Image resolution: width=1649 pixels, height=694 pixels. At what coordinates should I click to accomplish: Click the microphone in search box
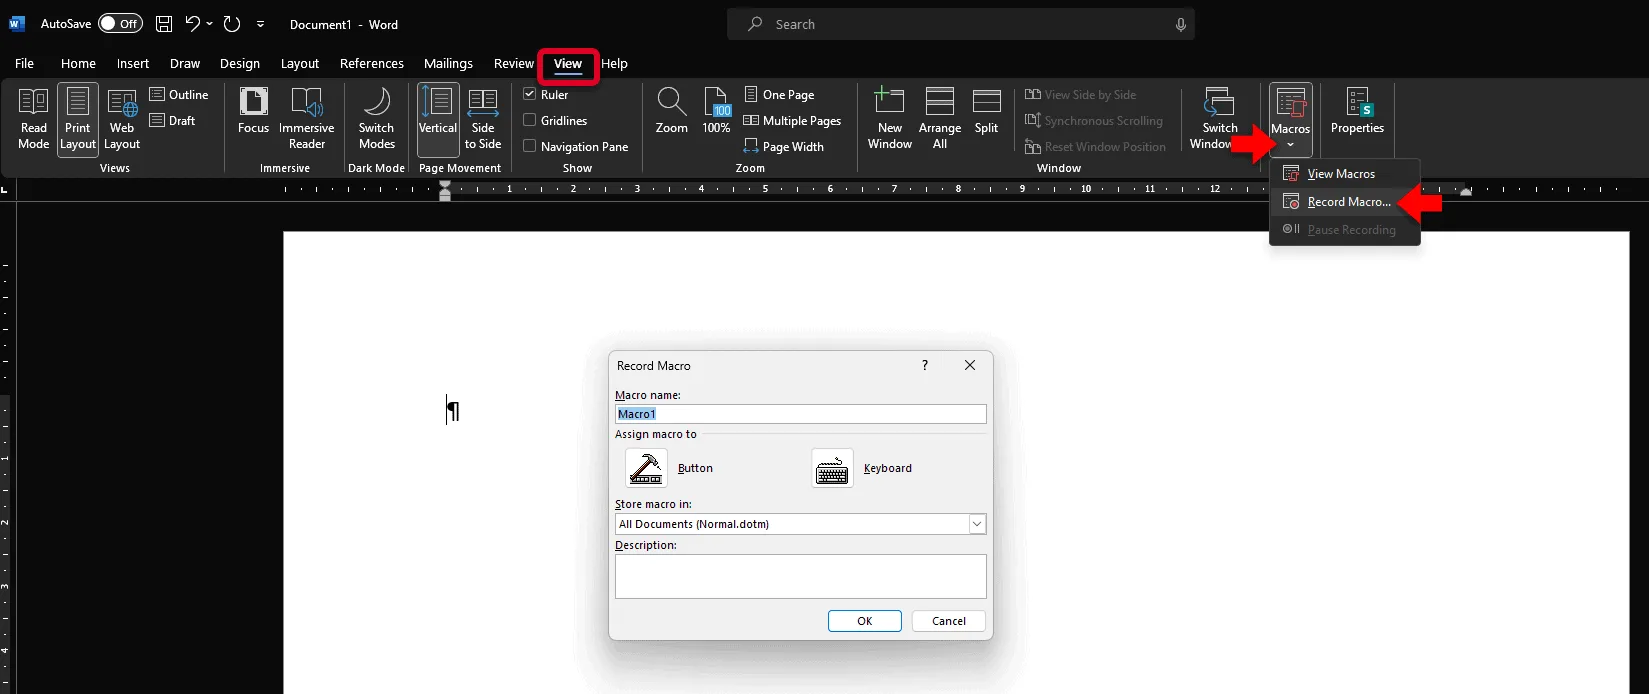coord(1181,24)
